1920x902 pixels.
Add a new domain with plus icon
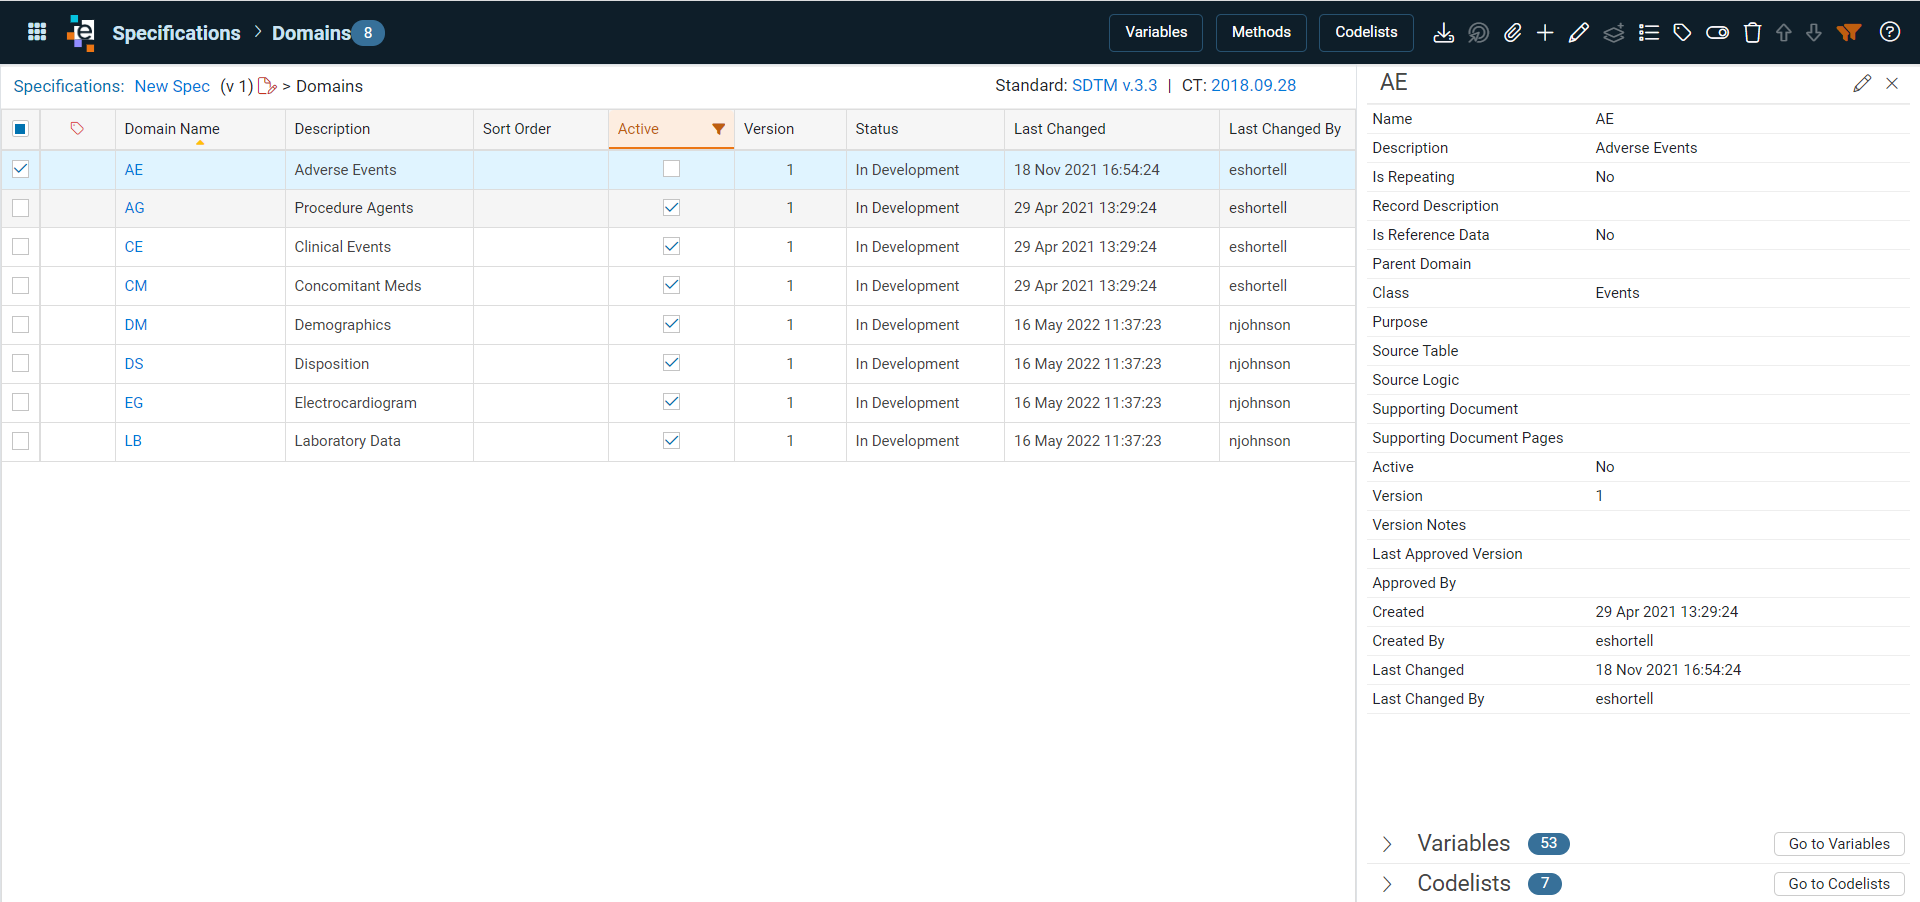(x=1545, y=33)
